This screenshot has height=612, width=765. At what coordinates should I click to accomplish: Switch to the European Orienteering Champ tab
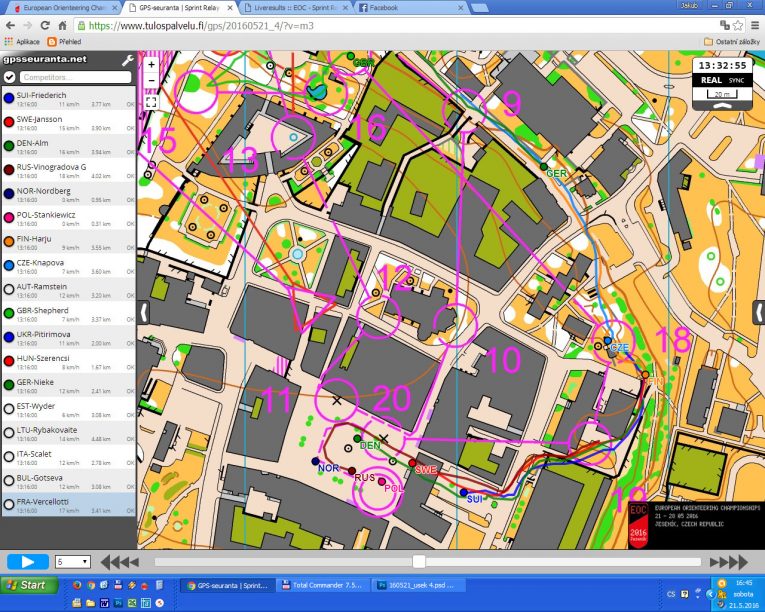tap(66, 8)
